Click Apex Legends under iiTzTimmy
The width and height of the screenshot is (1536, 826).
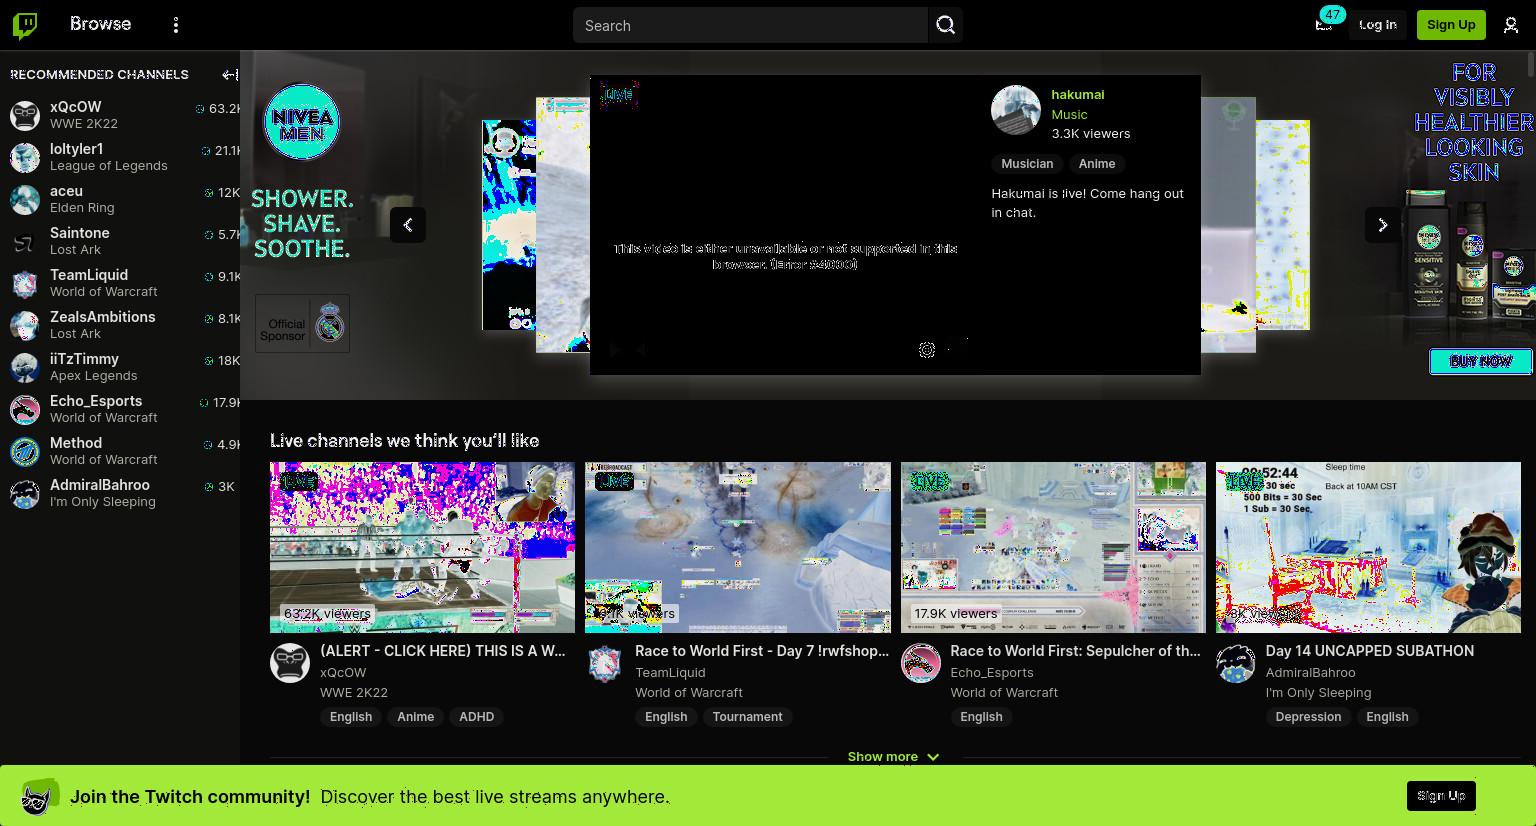(x=94, y=376)
